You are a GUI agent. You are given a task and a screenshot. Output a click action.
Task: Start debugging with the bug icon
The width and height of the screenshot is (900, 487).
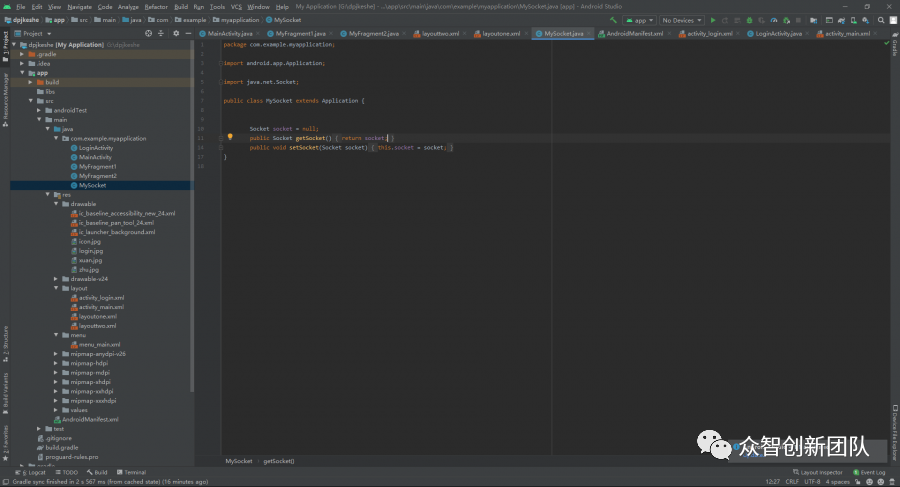pyautogui.click(x=749, y=20)
